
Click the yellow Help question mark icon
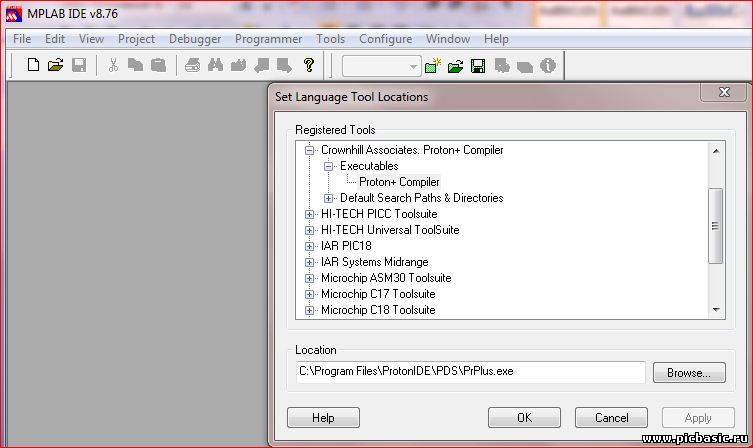click(309, 65)
